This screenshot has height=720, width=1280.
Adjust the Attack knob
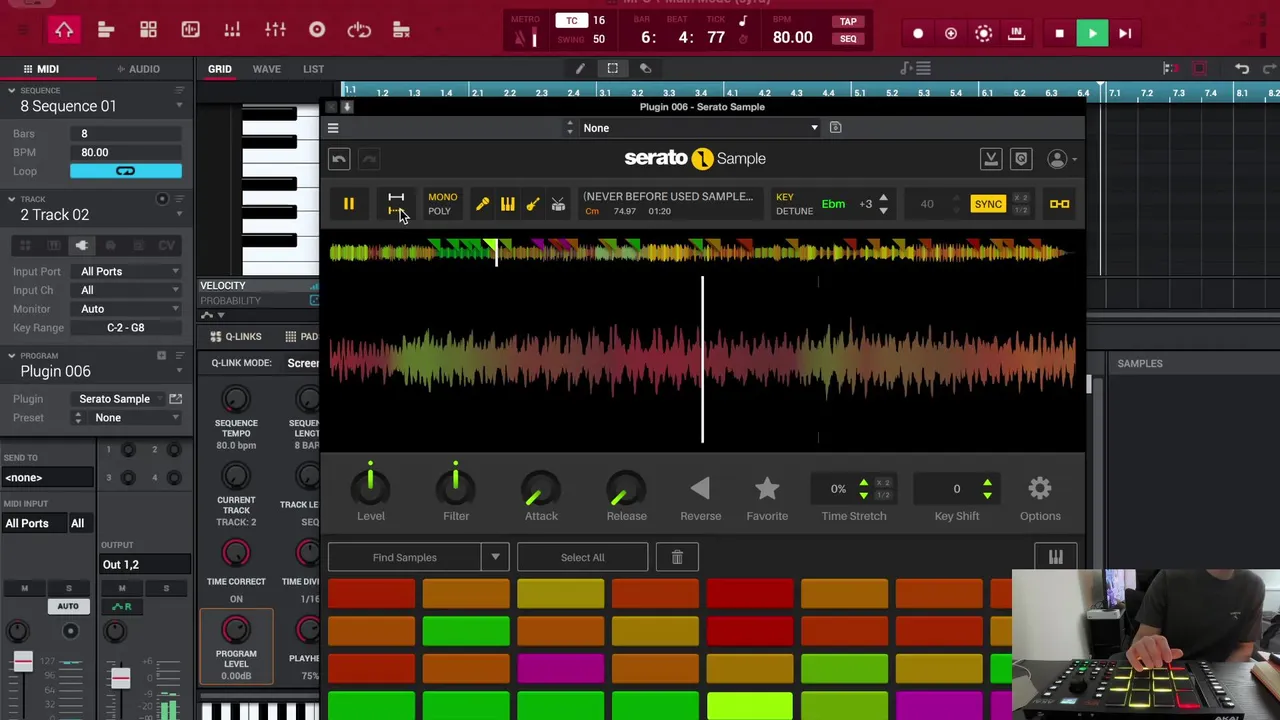(x=541, y=489)
